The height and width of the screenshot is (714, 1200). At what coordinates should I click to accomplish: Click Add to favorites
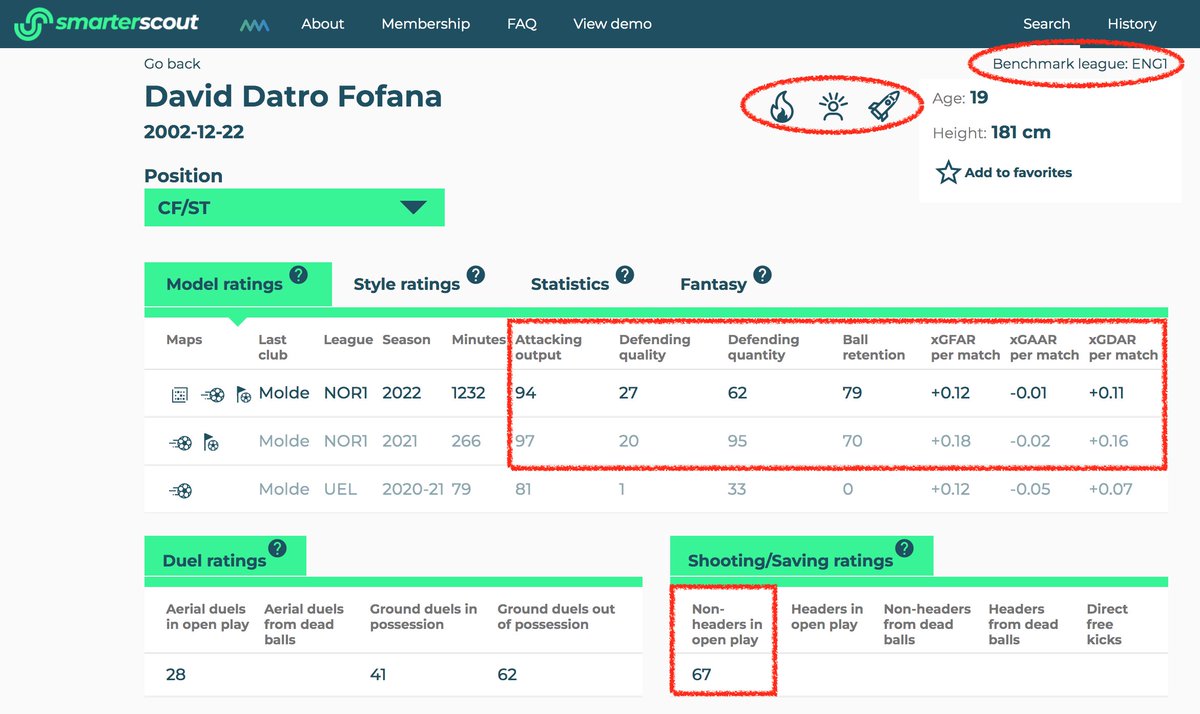pos(1018,172)
